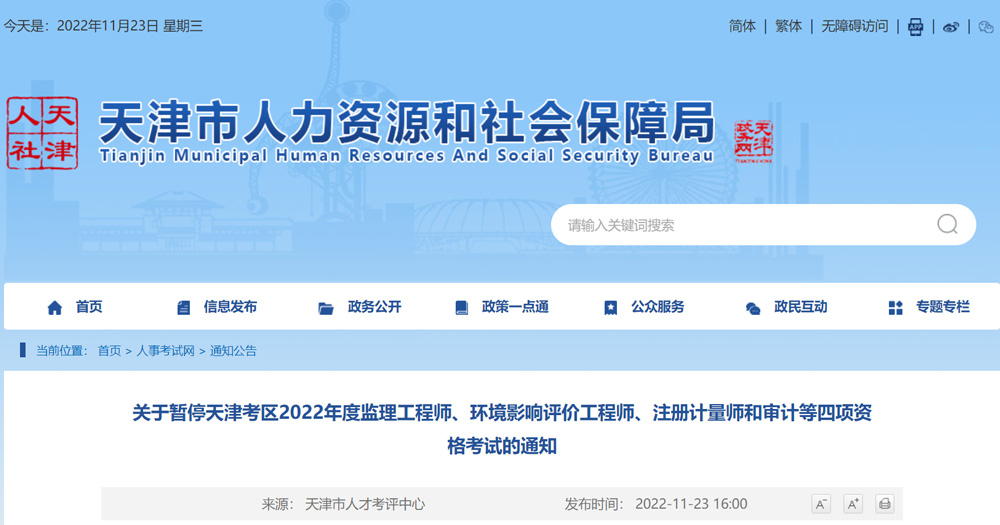1000x525 pixels.
Task: Go to 首页 in the breadcrumb
Action: click(x=109, y=350)
